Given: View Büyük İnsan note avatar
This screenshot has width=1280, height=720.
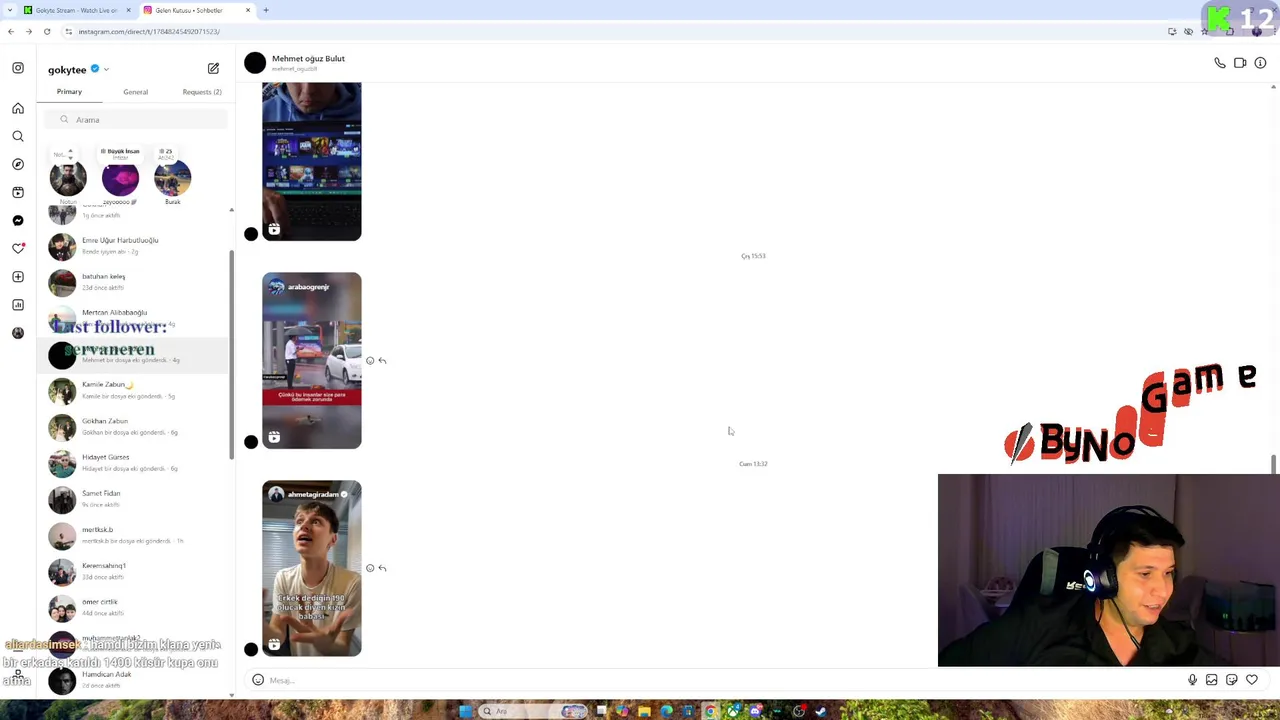Looking at the screenshot, I should (x=120, y=178).
